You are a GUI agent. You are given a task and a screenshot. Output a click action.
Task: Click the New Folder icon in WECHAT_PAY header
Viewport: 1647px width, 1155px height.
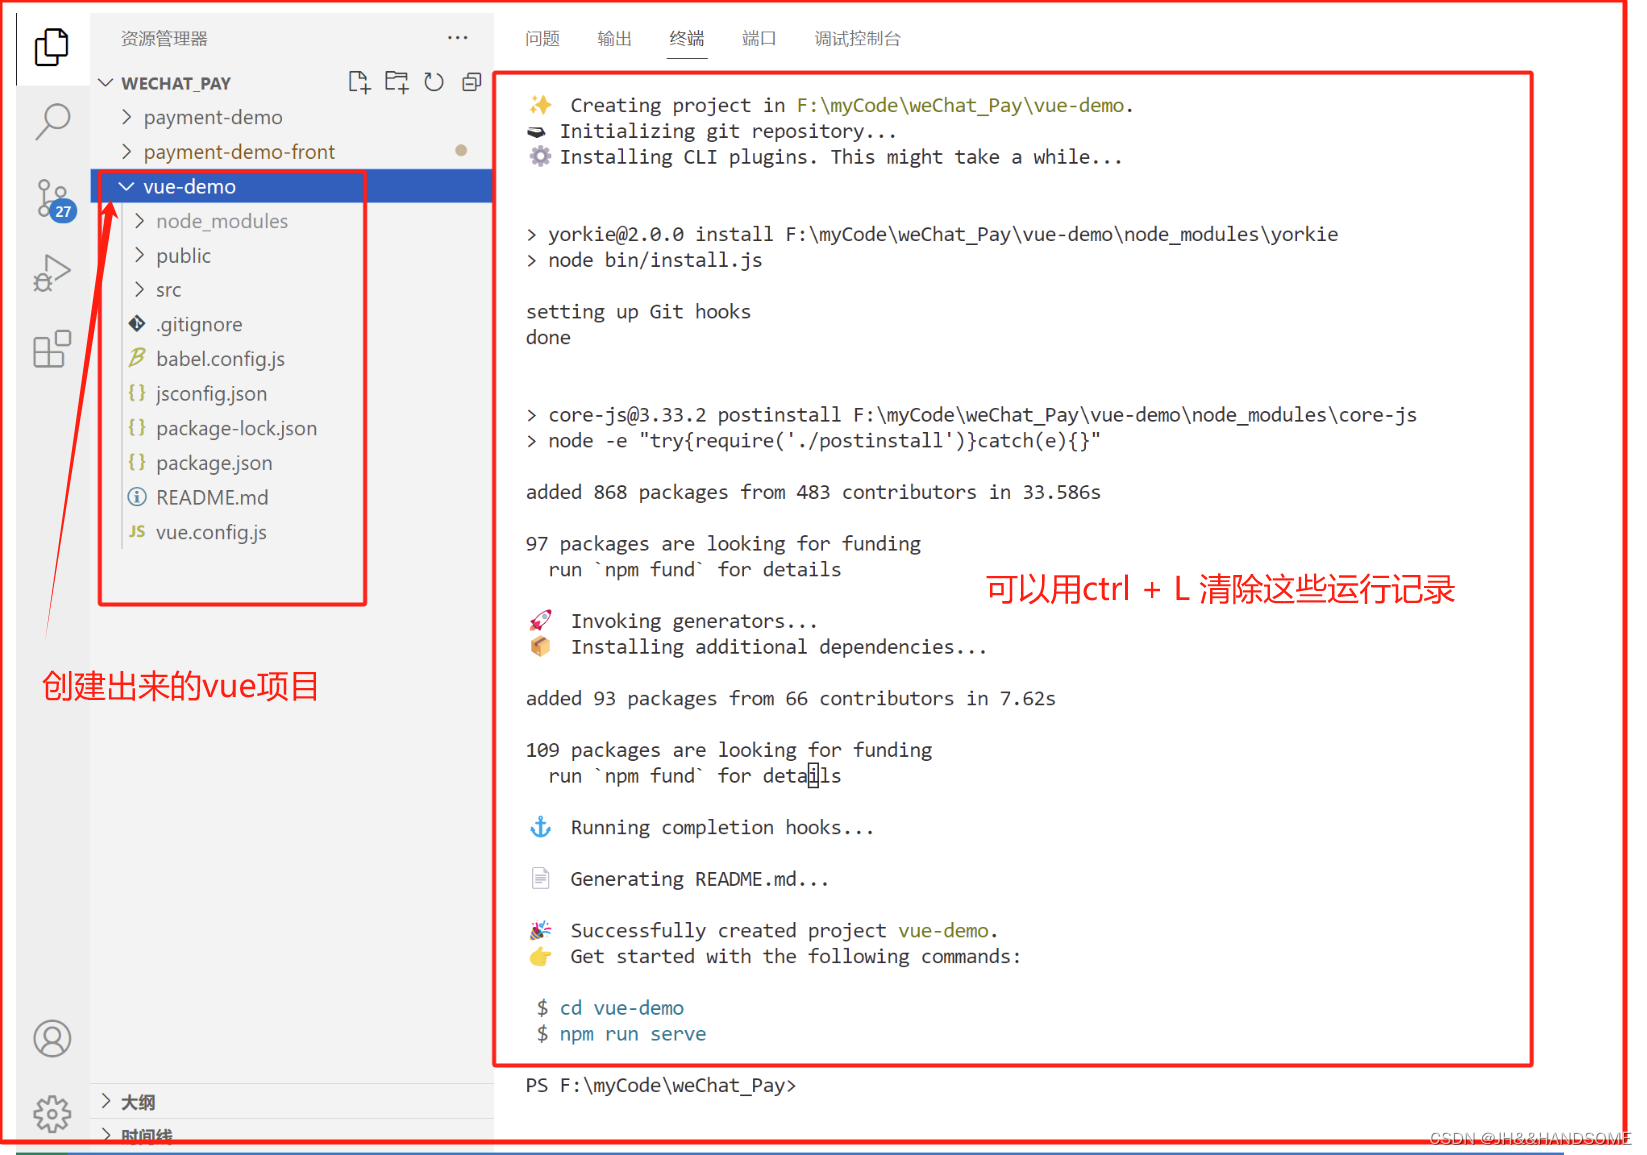397,82
